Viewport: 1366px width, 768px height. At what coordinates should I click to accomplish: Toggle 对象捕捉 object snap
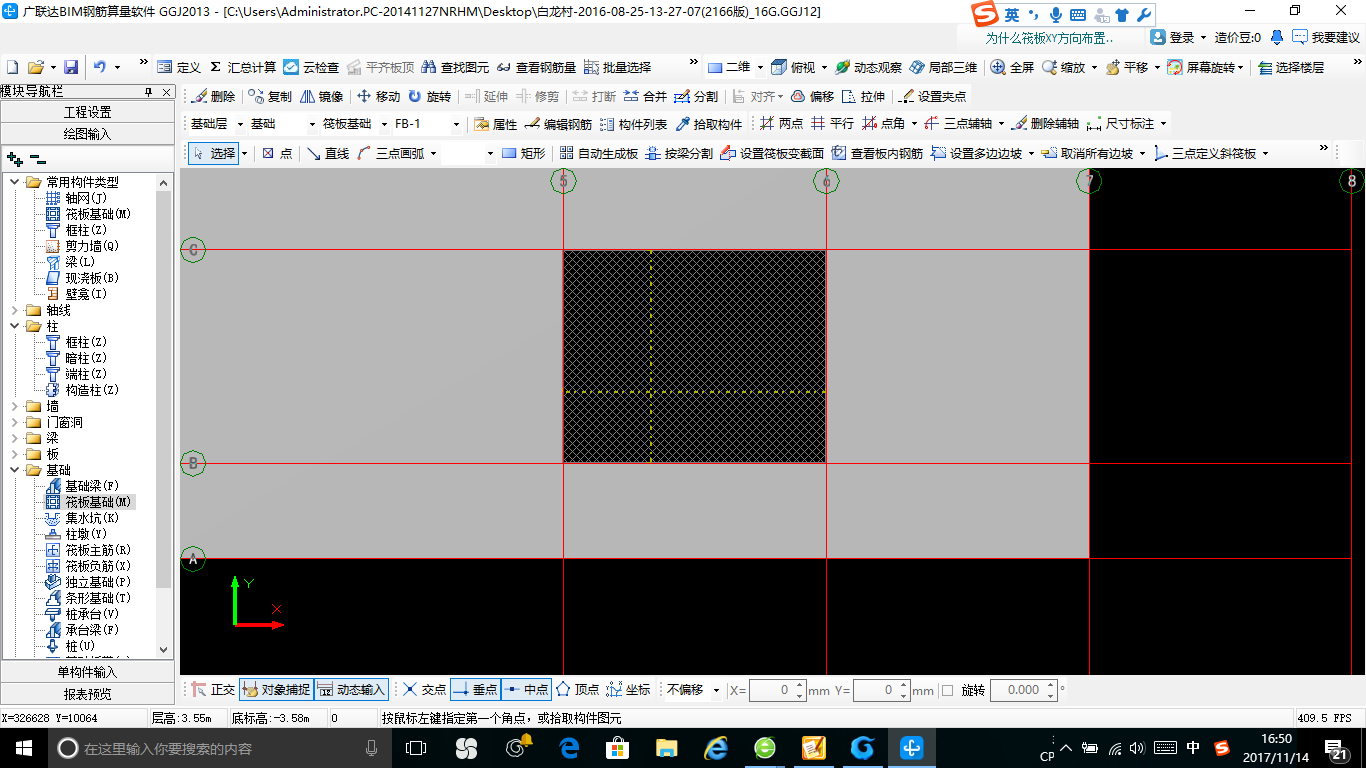(x=275, y=690)
